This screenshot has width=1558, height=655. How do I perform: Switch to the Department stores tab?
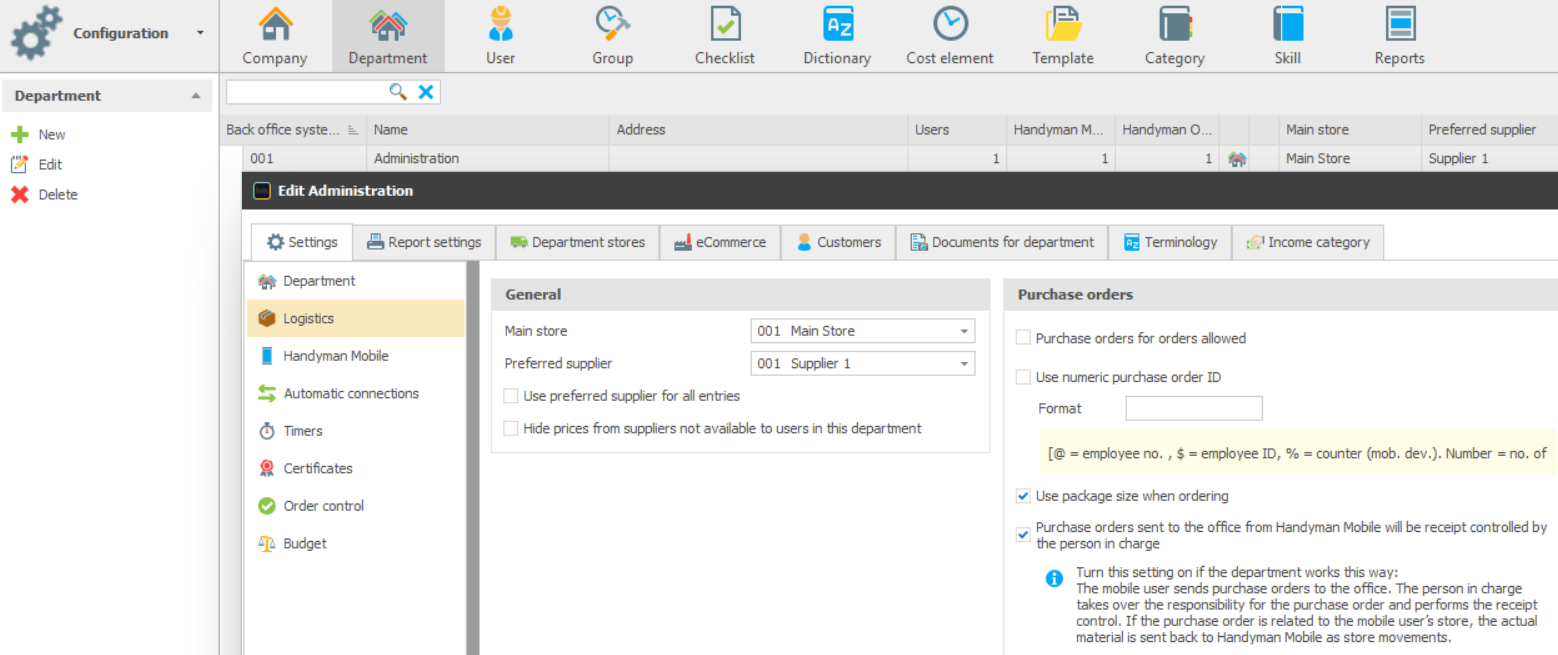click(x=578, y=242)
